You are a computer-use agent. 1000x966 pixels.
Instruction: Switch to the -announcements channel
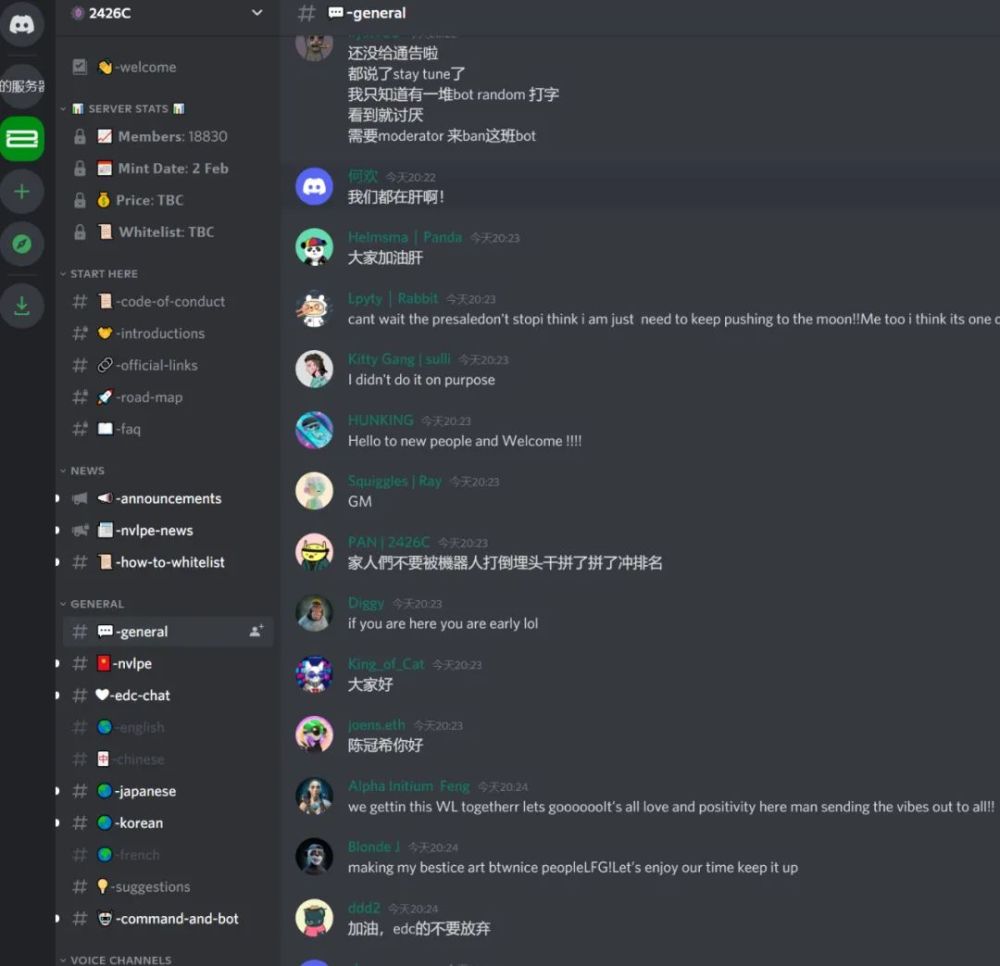point(168,498)
